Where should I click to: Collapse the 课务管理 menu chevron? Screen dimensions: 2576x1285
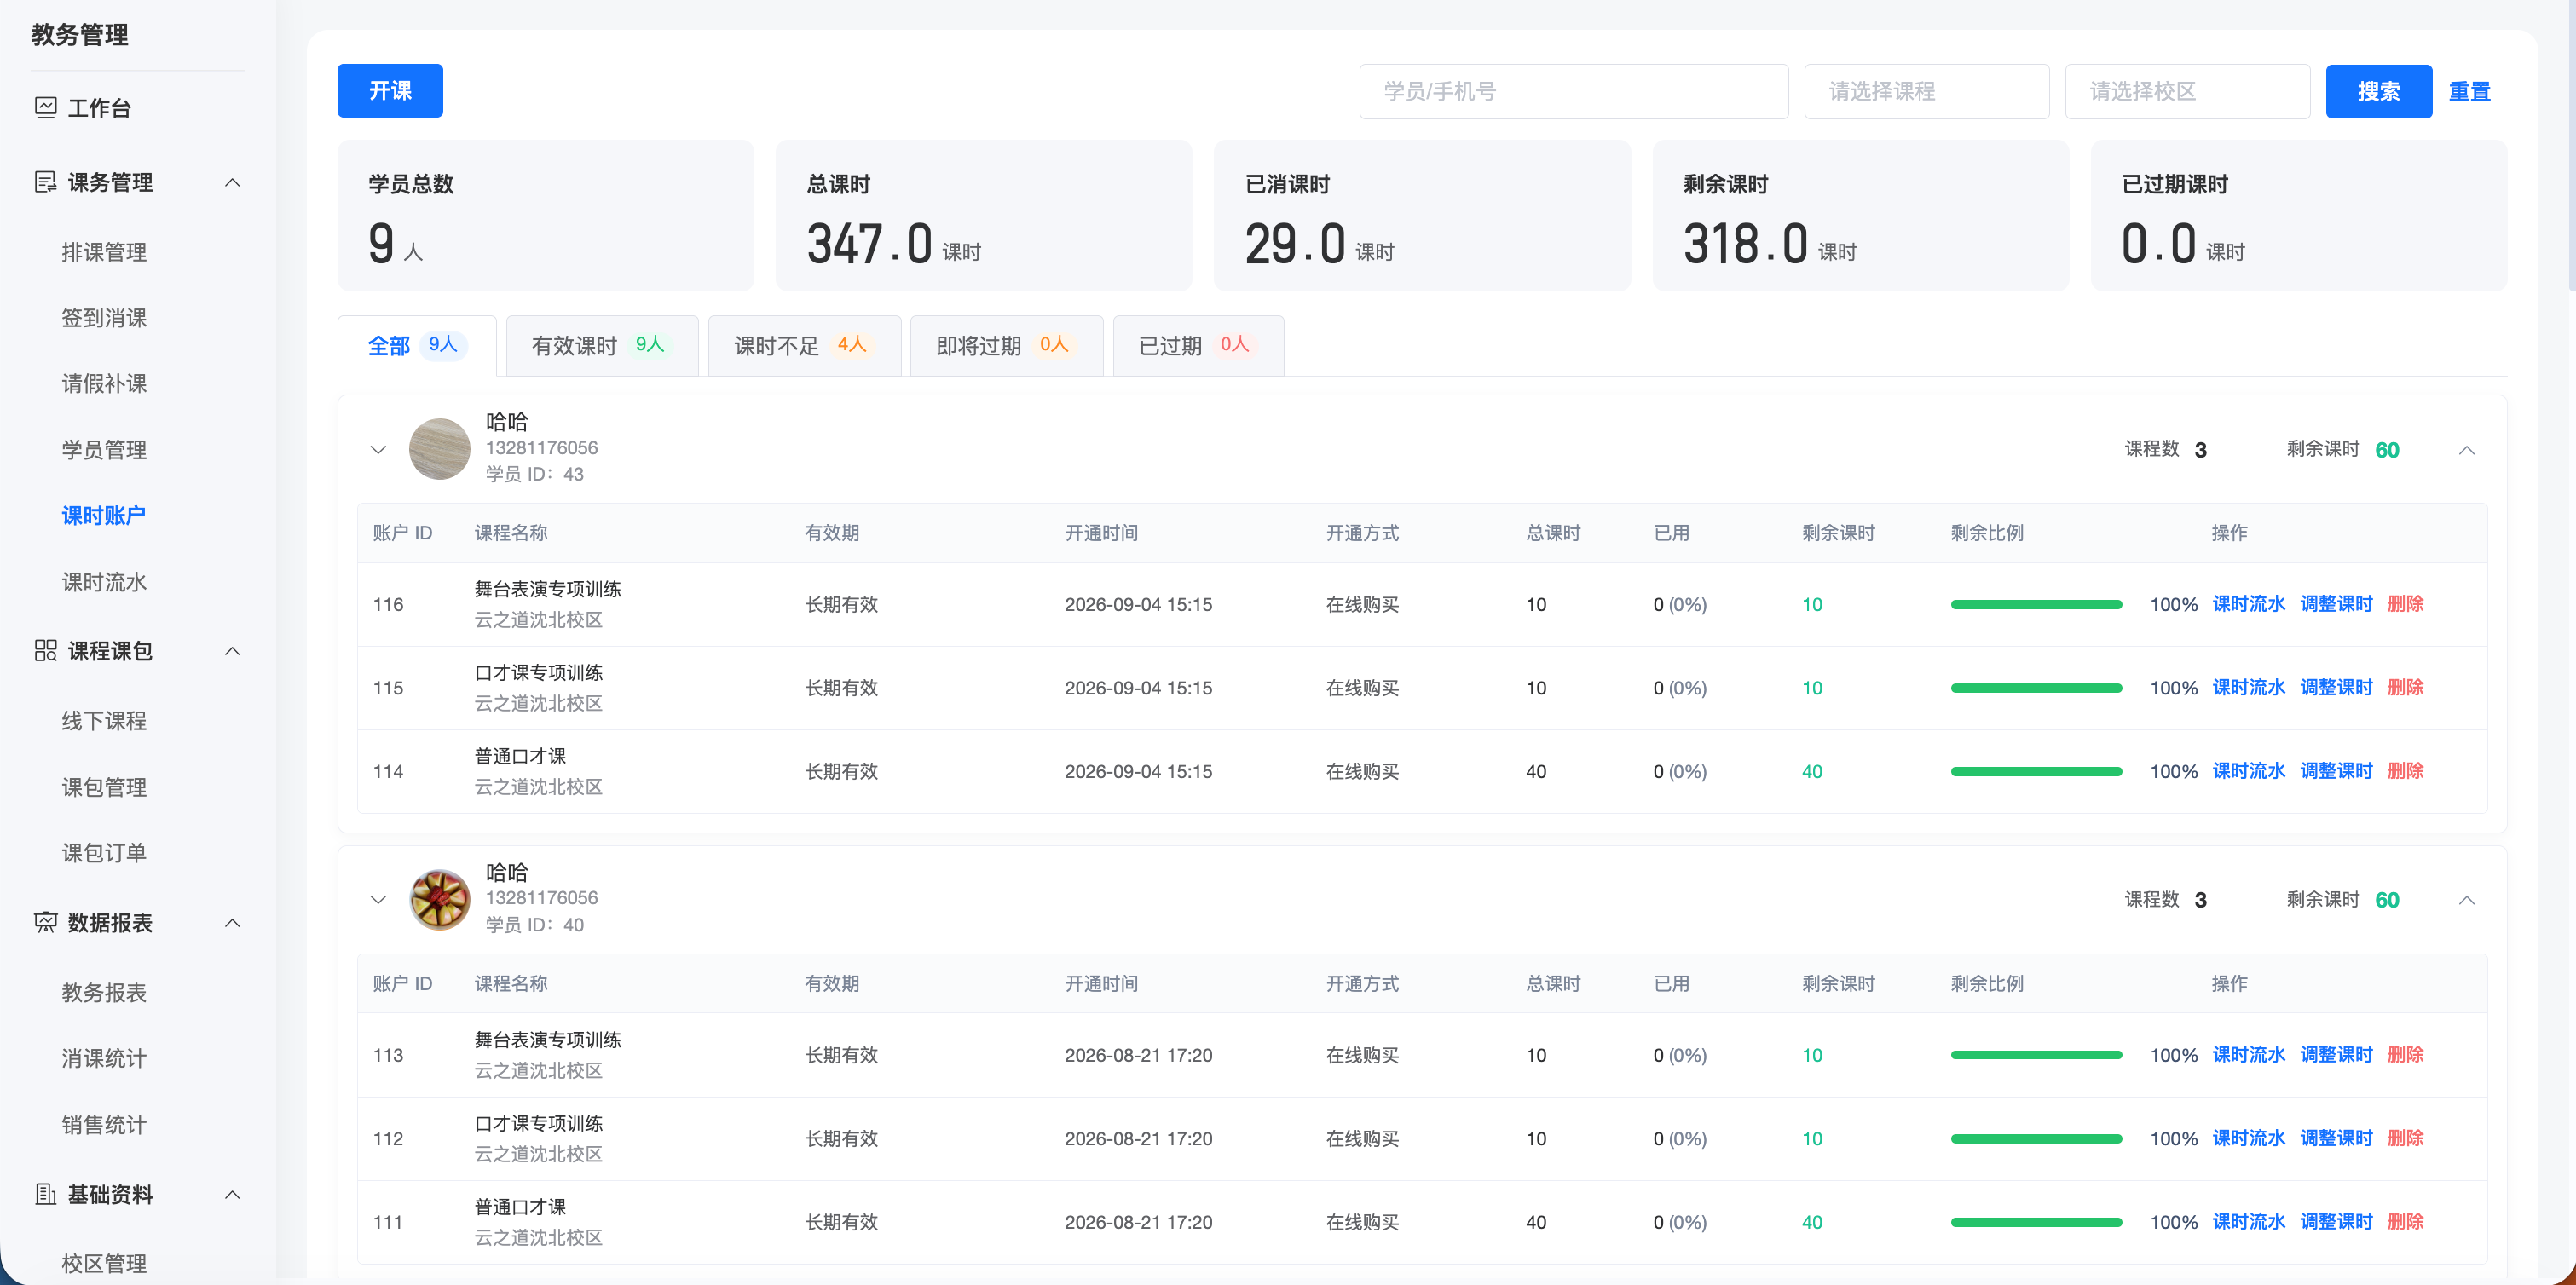click(232, 182)
